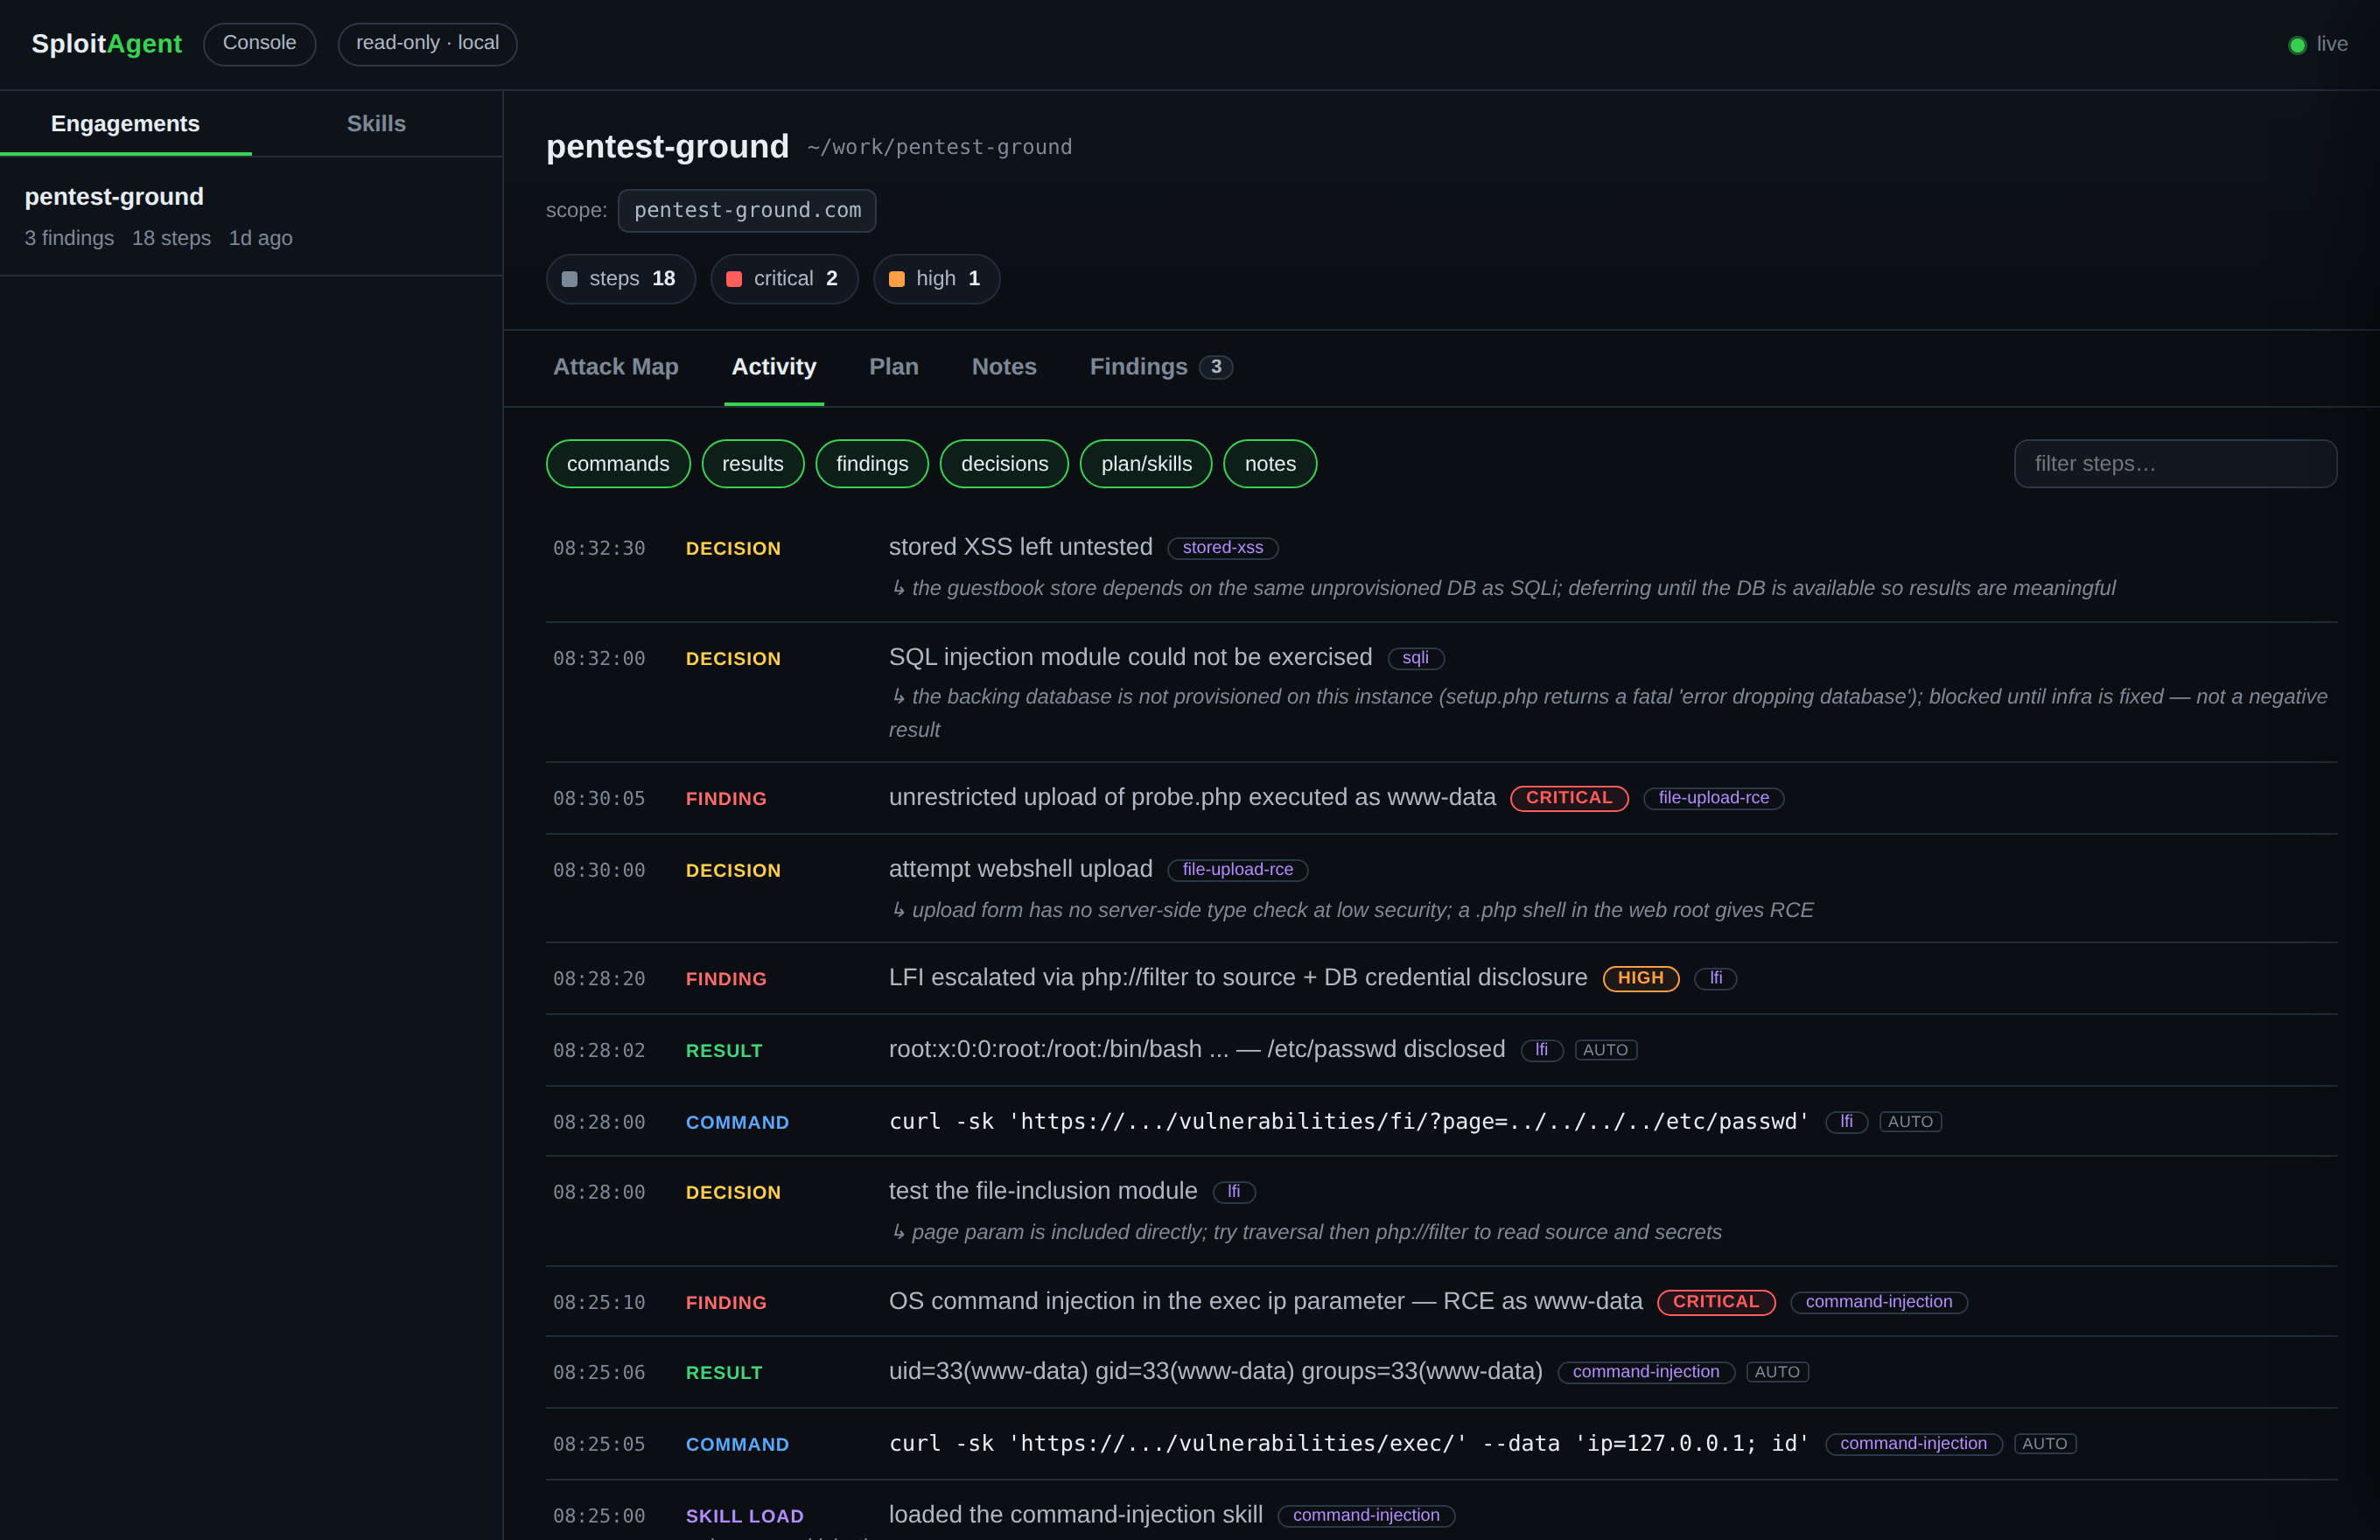Focus the filter steps search field
This screenshot has width=2380, height=1540.
2175,464
